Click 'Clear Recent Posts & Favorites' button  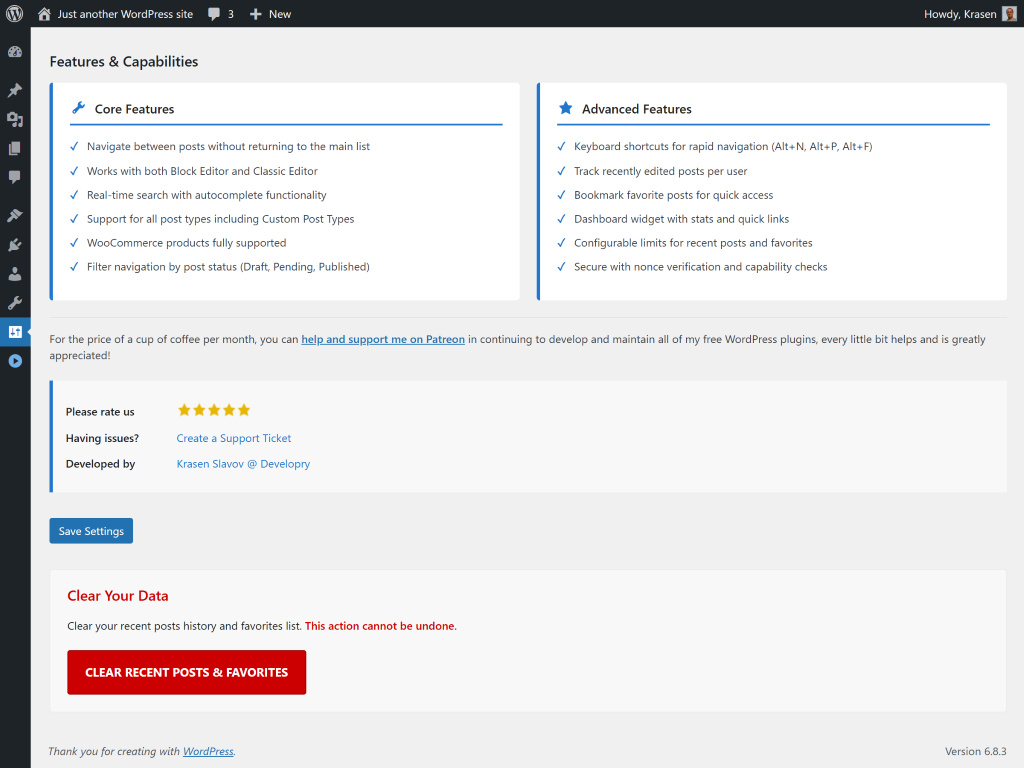[x=187, y=672]
